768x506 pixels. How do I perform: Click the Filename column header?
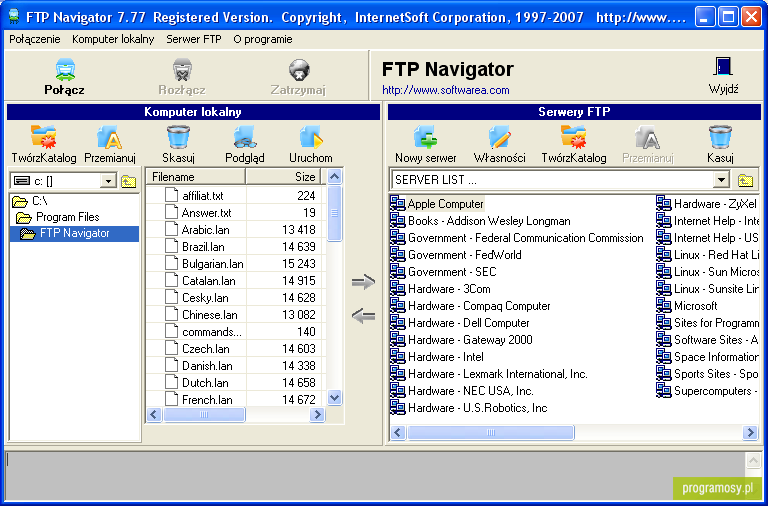pos(196,177)
